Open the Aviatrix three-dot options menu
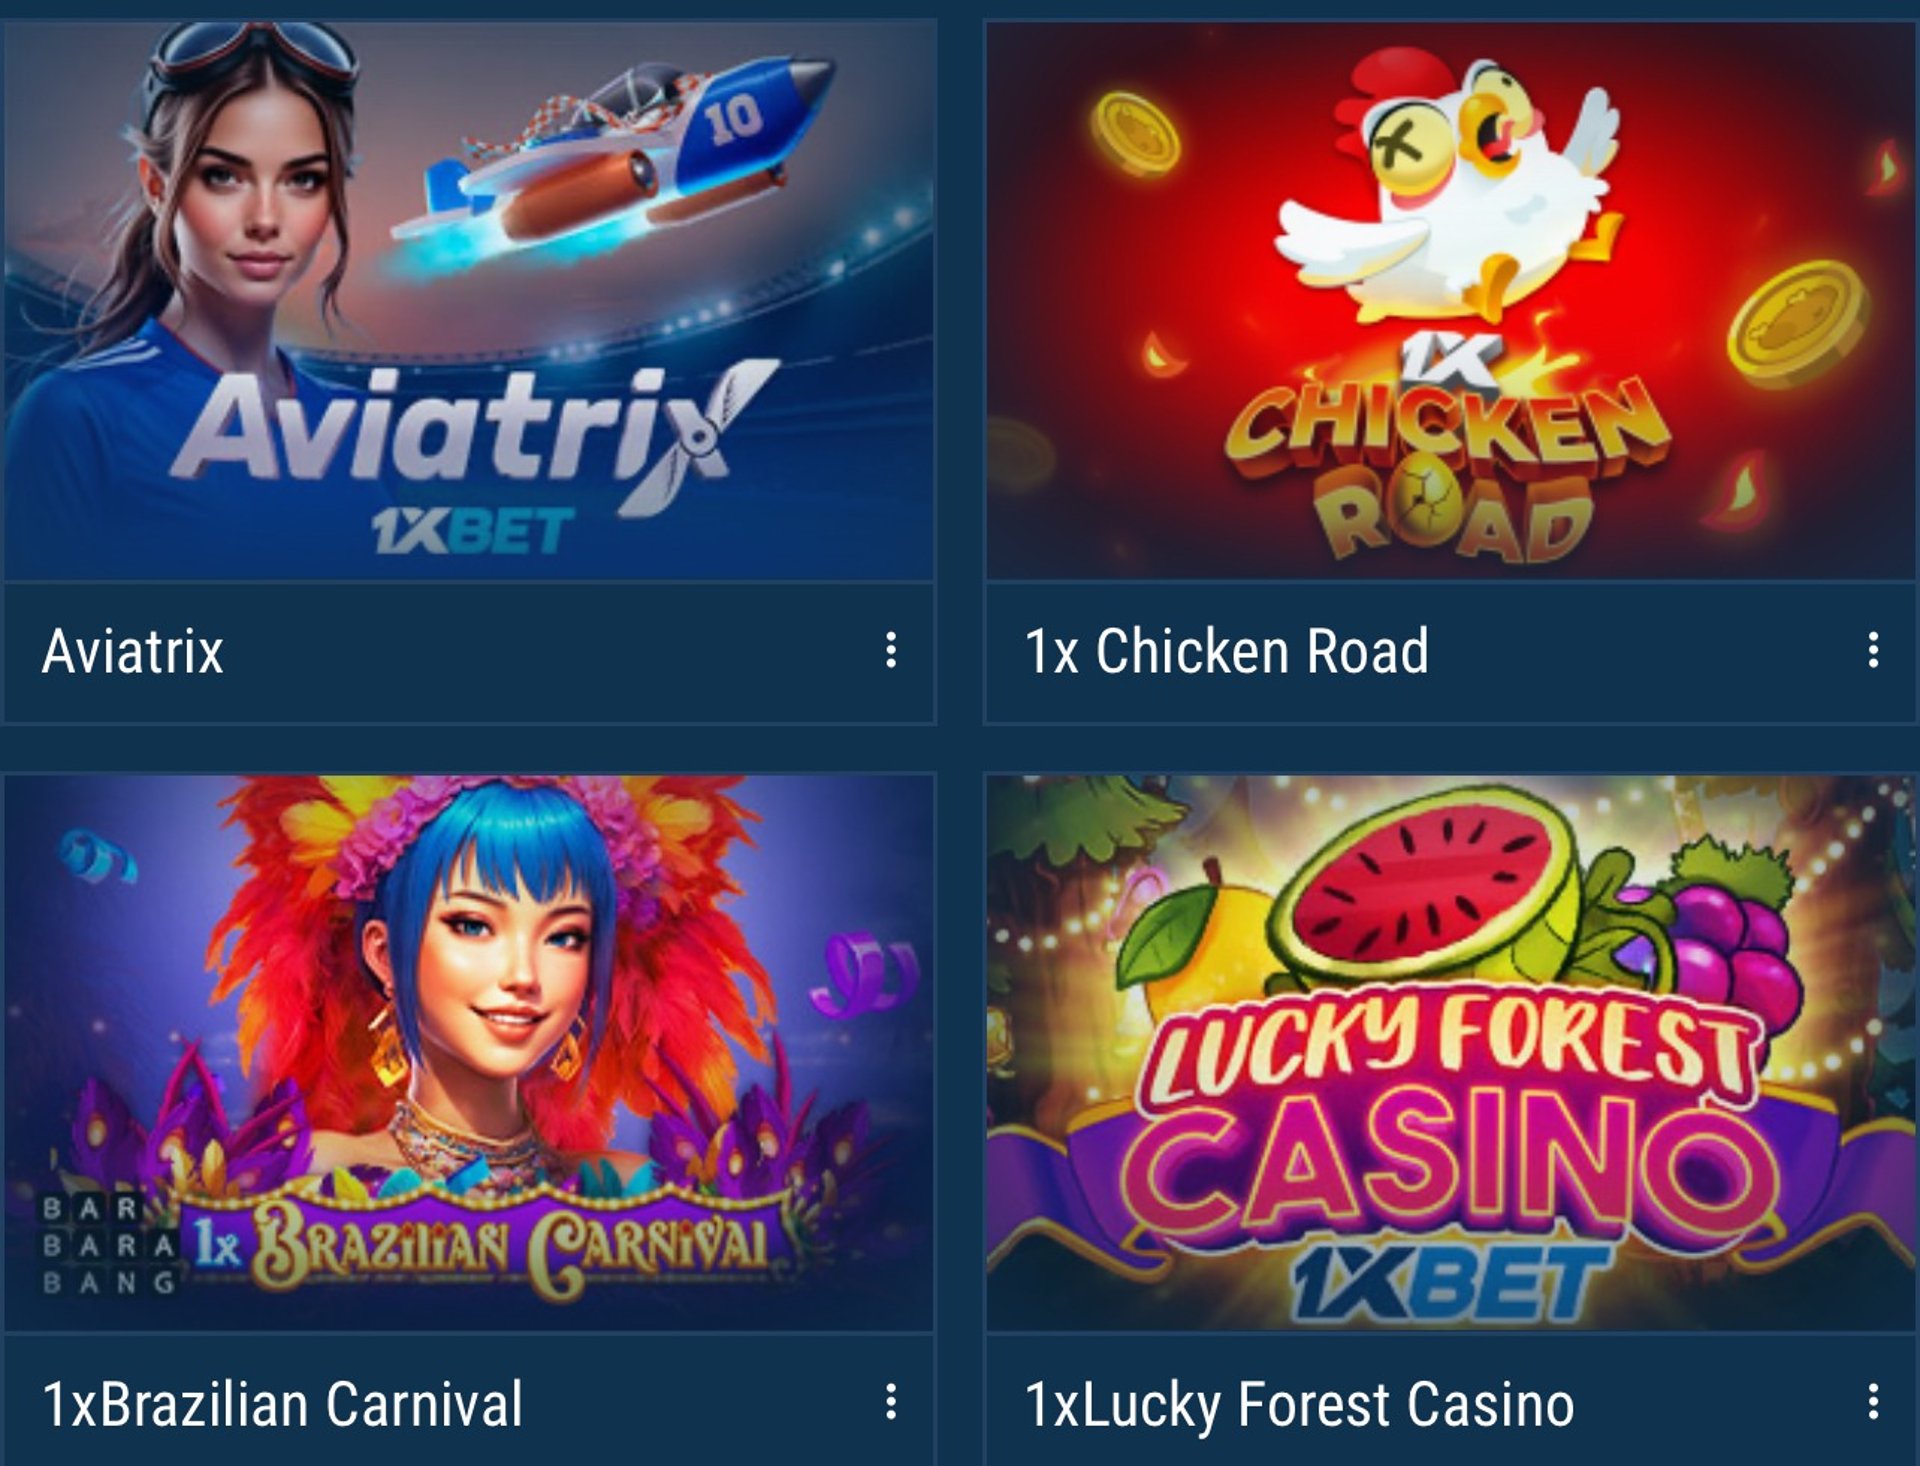 point(890,651)
